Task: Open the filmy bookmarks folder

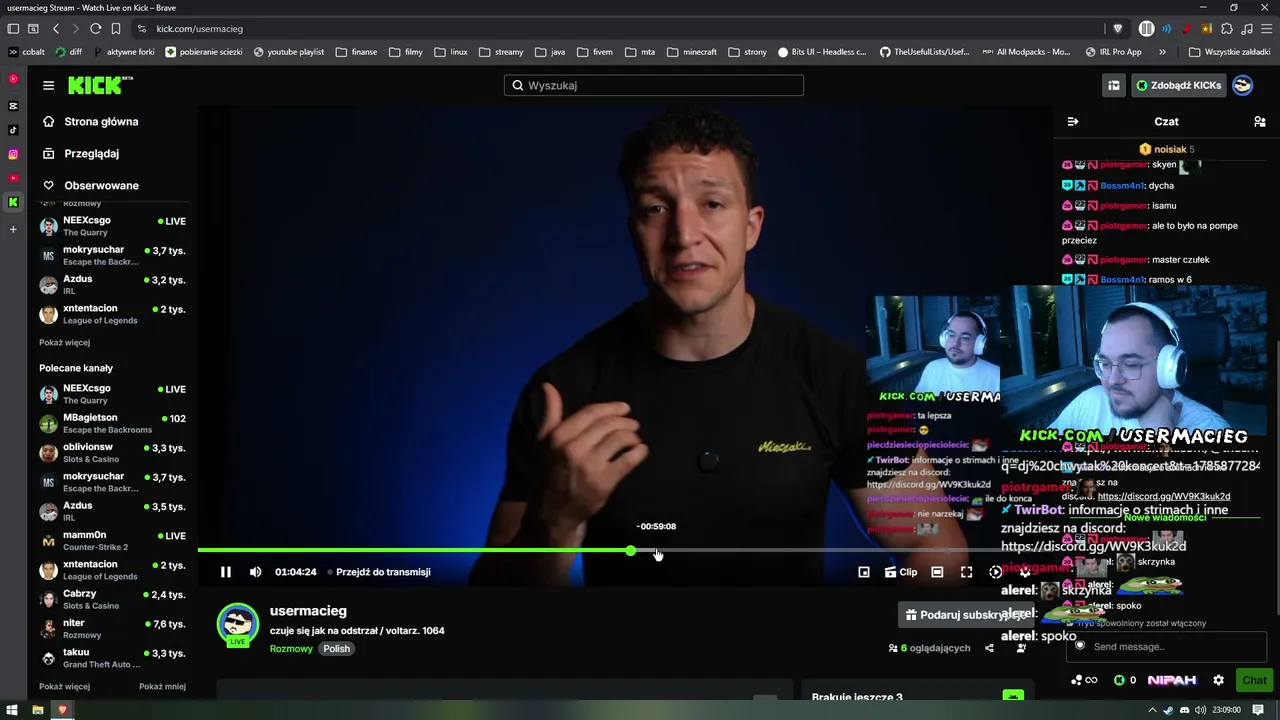Action: (x=405, y=52)
